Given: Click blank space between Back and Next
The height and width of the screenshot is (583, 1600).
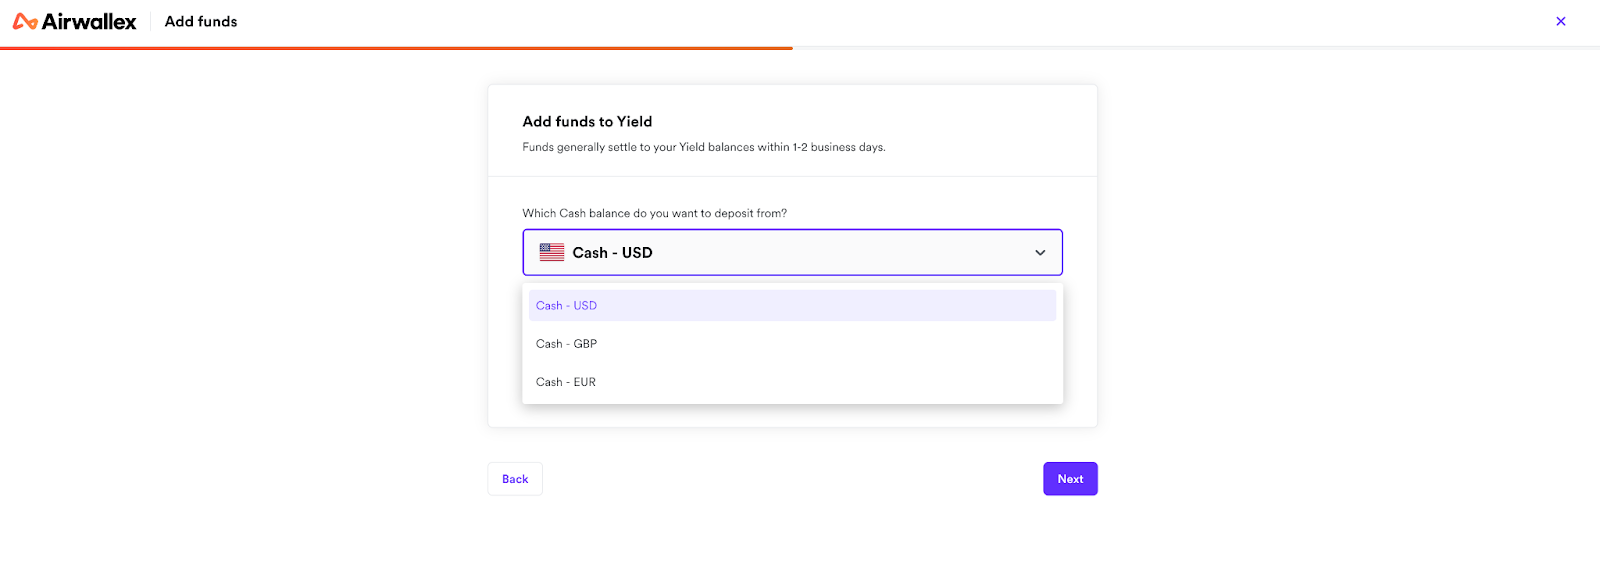Looking at the screenshot, I should (x=792, y=479).
